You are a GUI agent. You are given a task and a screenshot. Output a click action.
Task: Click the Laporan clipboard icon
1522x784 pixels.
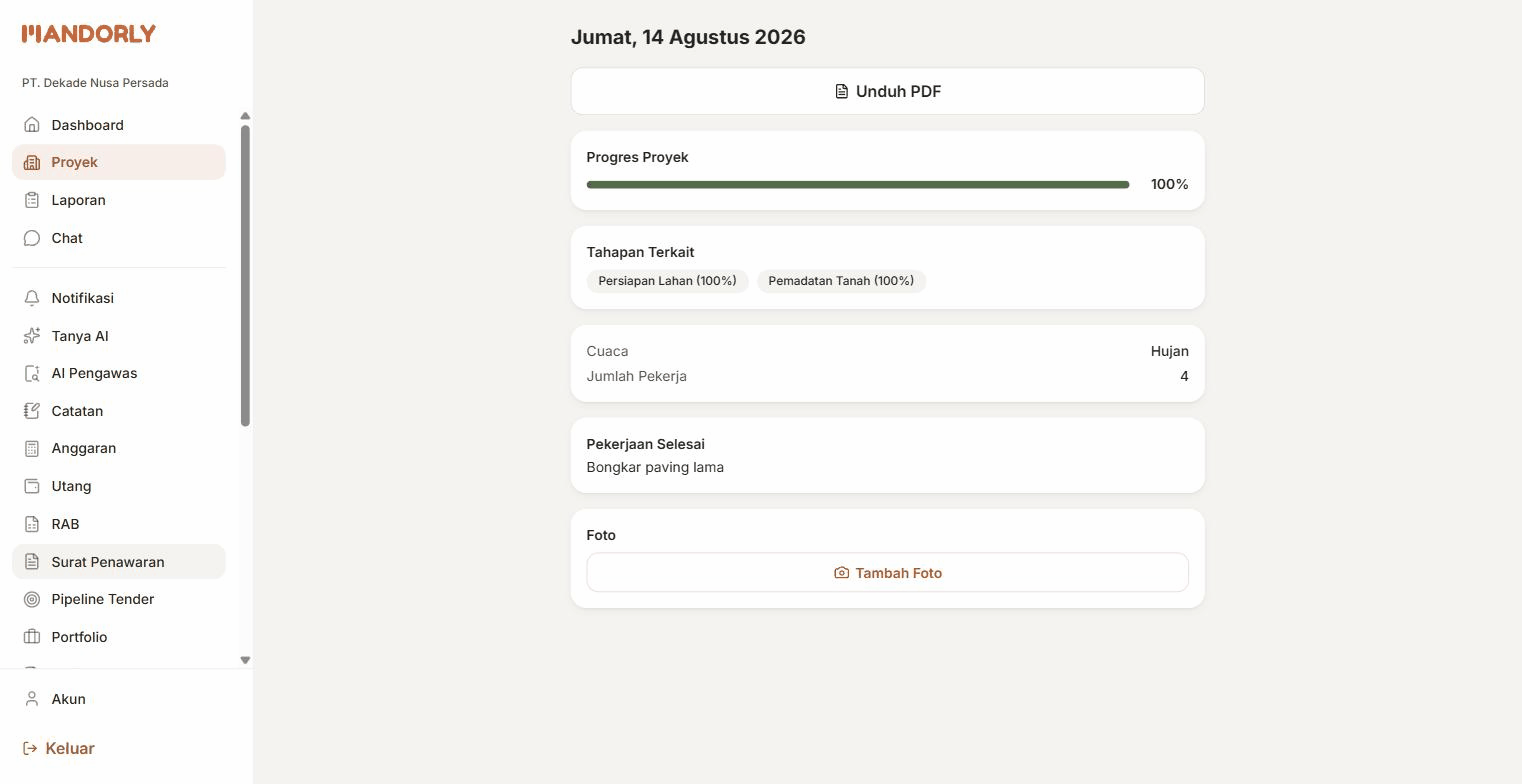(x=32, y=200)
